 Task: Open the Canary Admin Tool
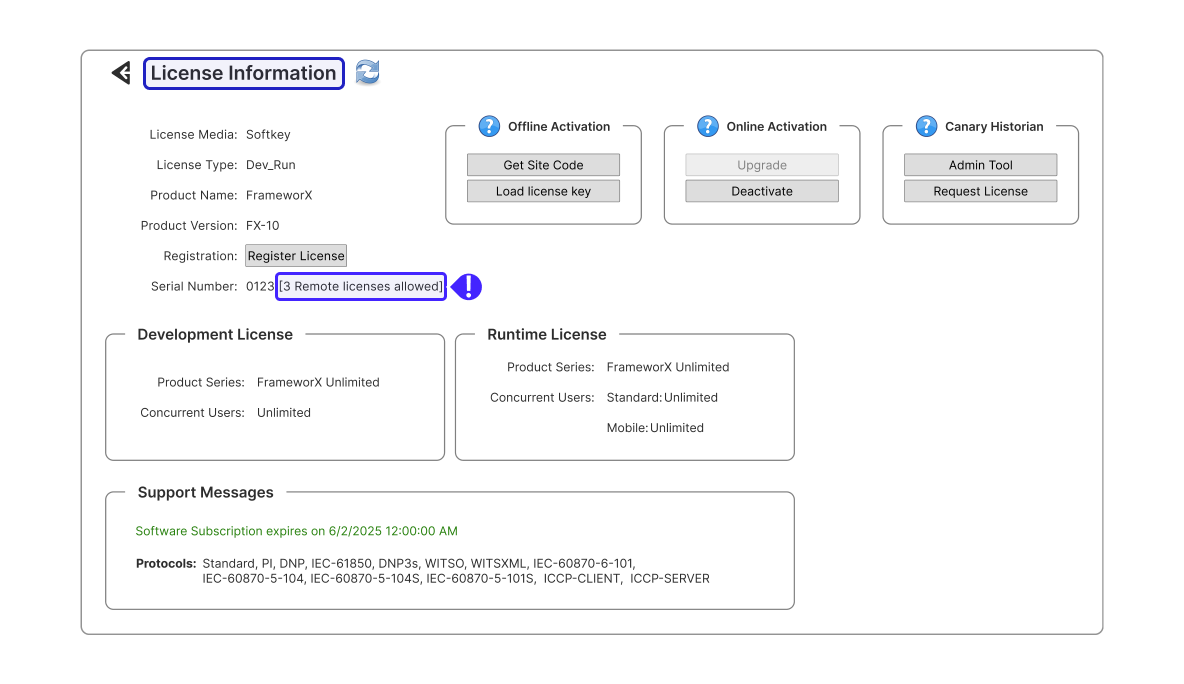pyautogui.click(x=981, y=165)
